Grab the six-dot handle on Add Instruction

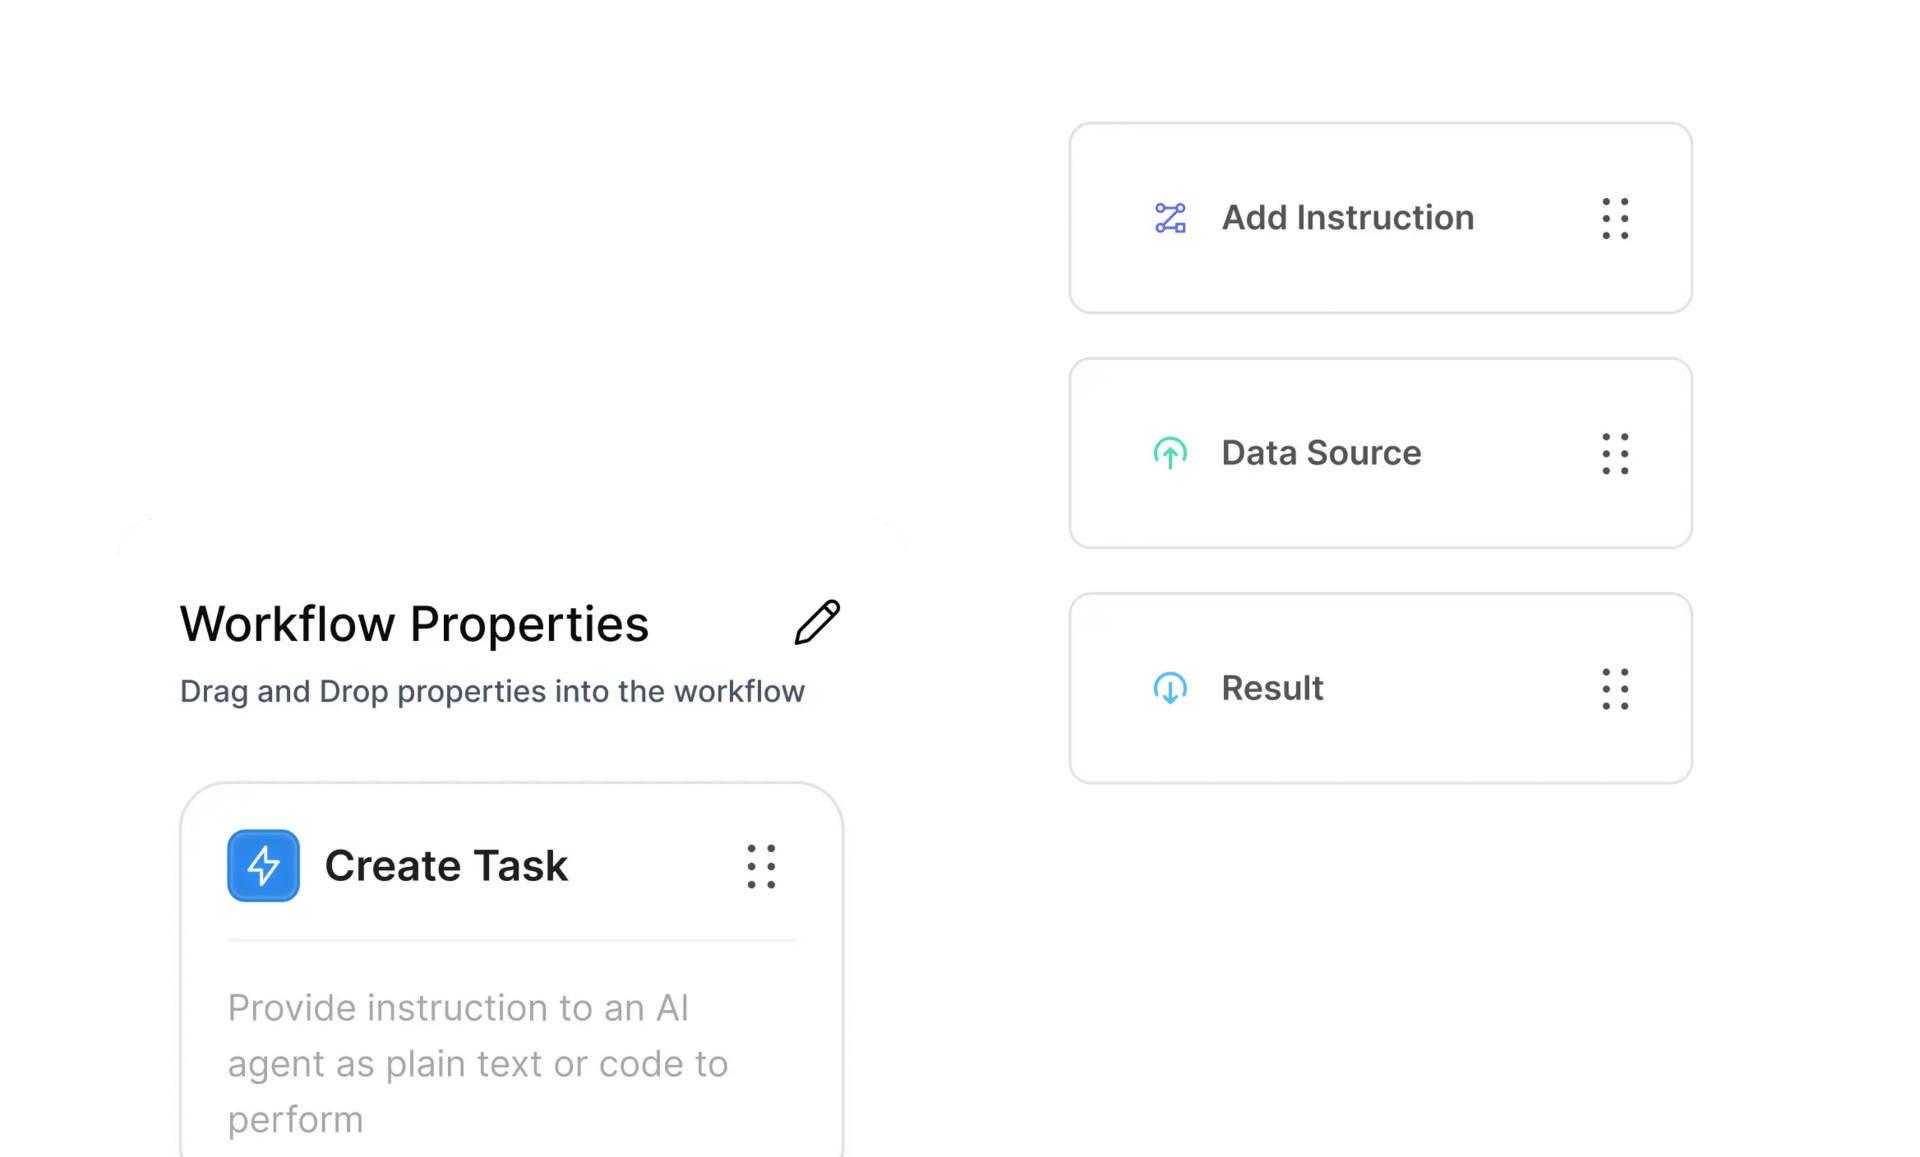pos(1615,218)
